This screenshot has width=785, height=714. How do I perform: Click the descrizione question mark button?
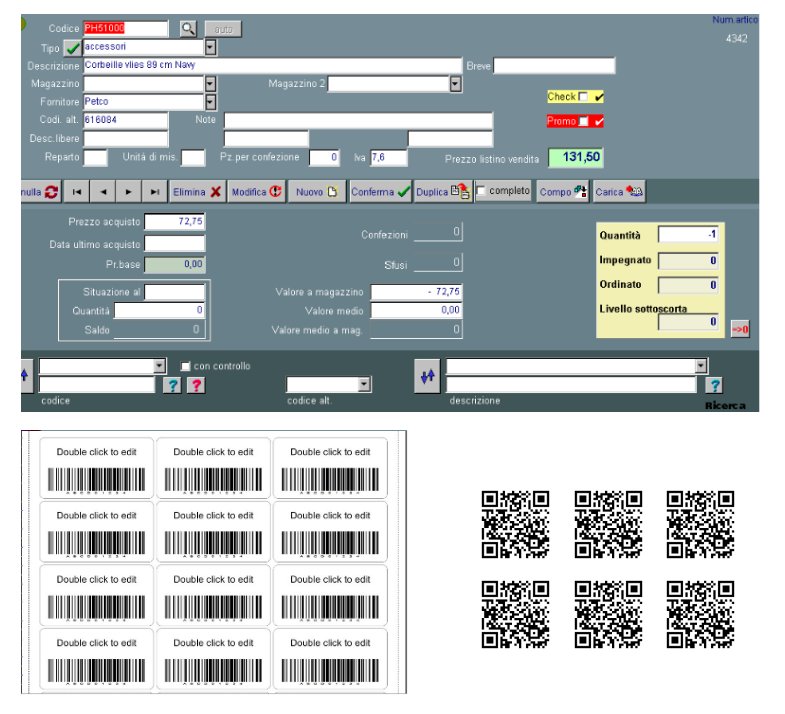point(714,385)
